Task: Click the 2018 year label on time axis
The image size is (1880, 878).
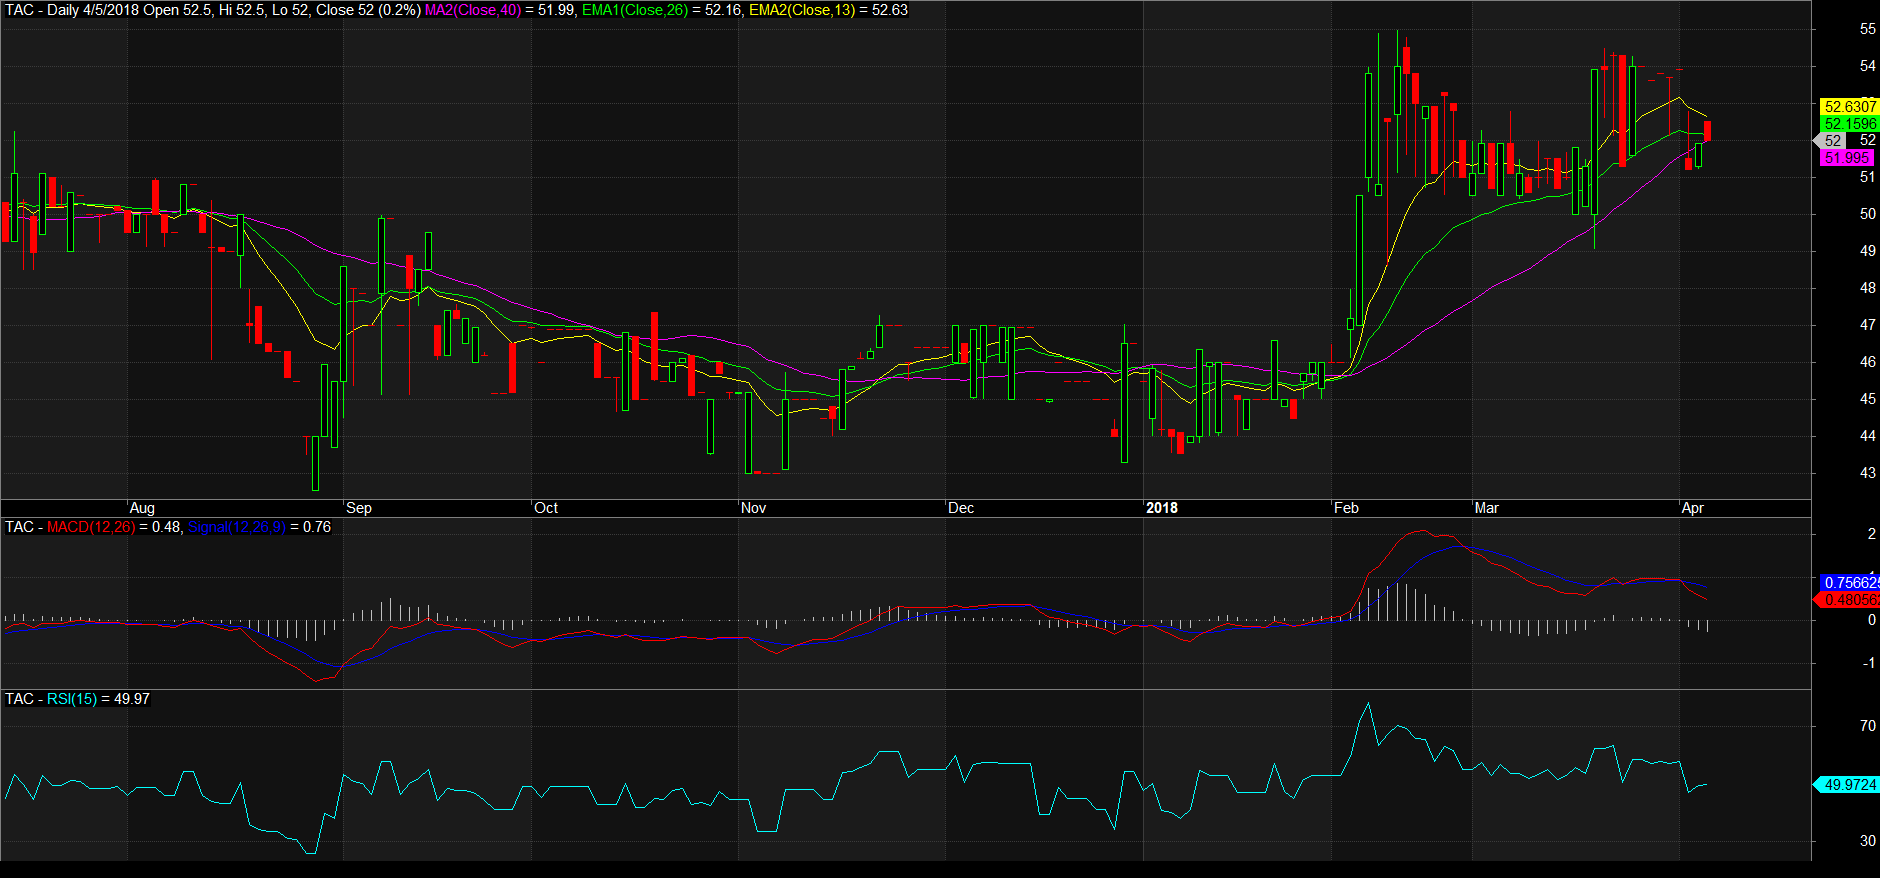Action: coord(1161,508)
